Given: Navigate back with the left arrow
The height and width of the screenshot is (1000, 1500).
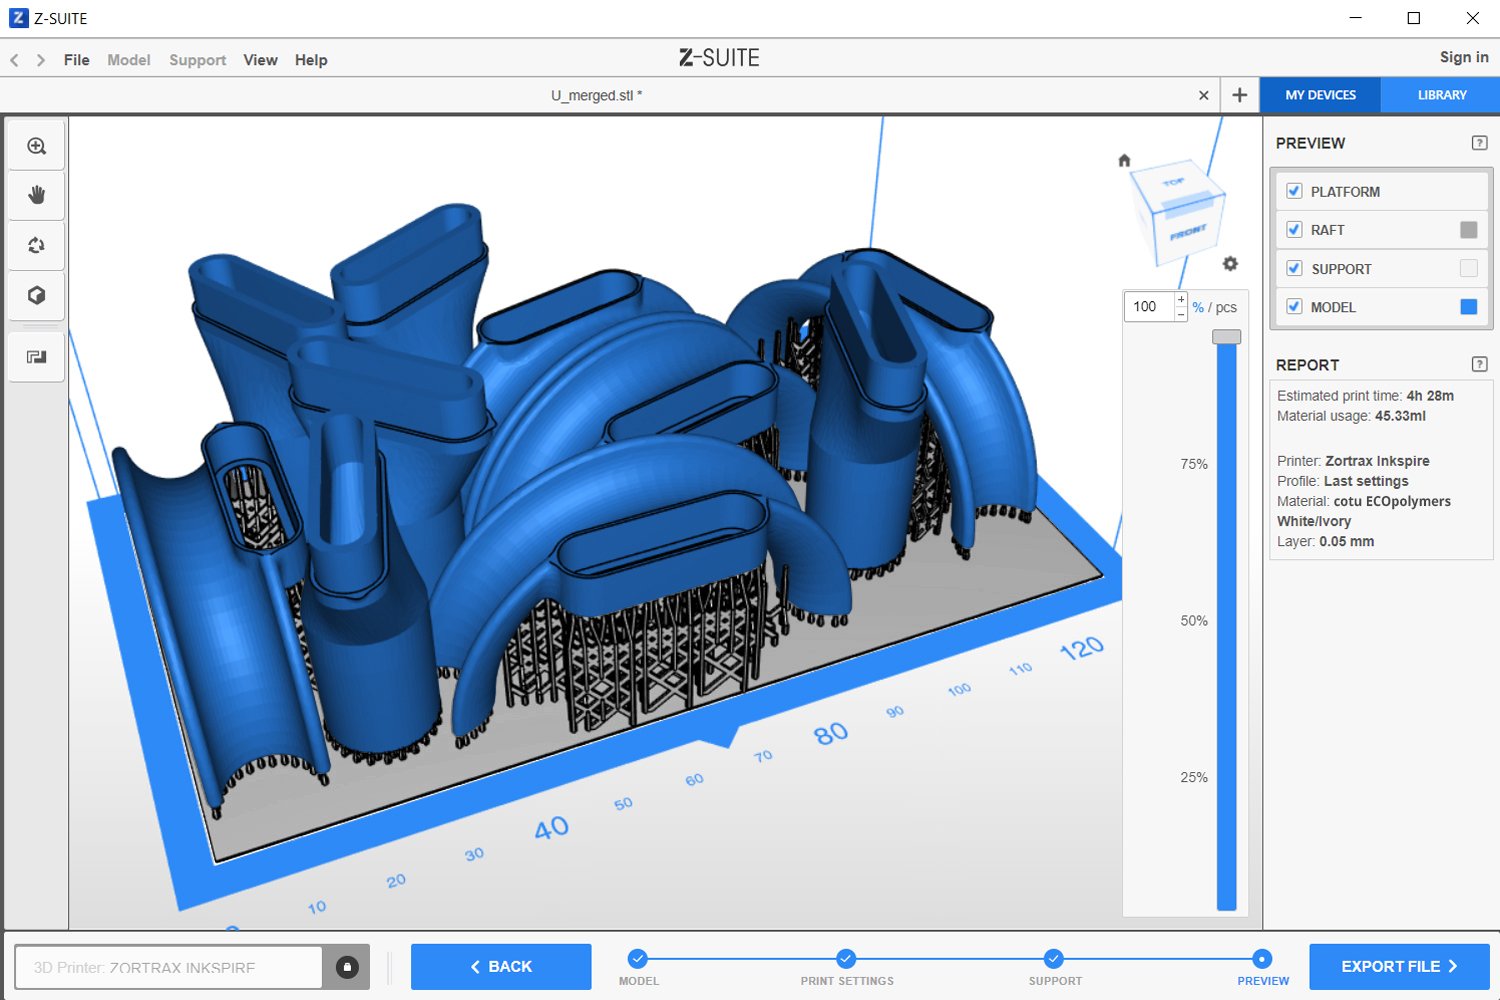Looking at the screenshot, I should (x=15, y=60).
